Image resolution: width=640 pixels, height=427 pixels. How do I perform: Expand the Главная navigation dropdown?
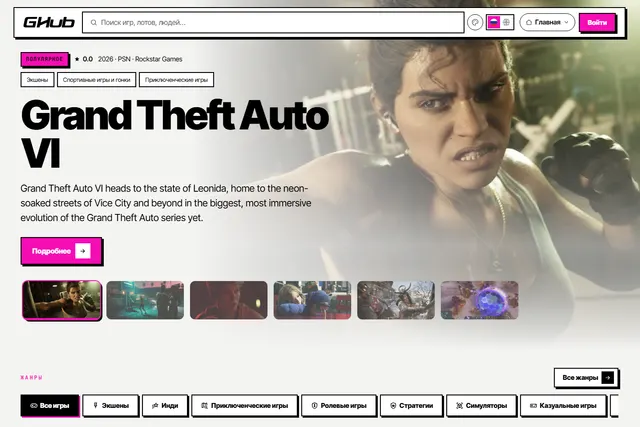click(x=547, y=22)
